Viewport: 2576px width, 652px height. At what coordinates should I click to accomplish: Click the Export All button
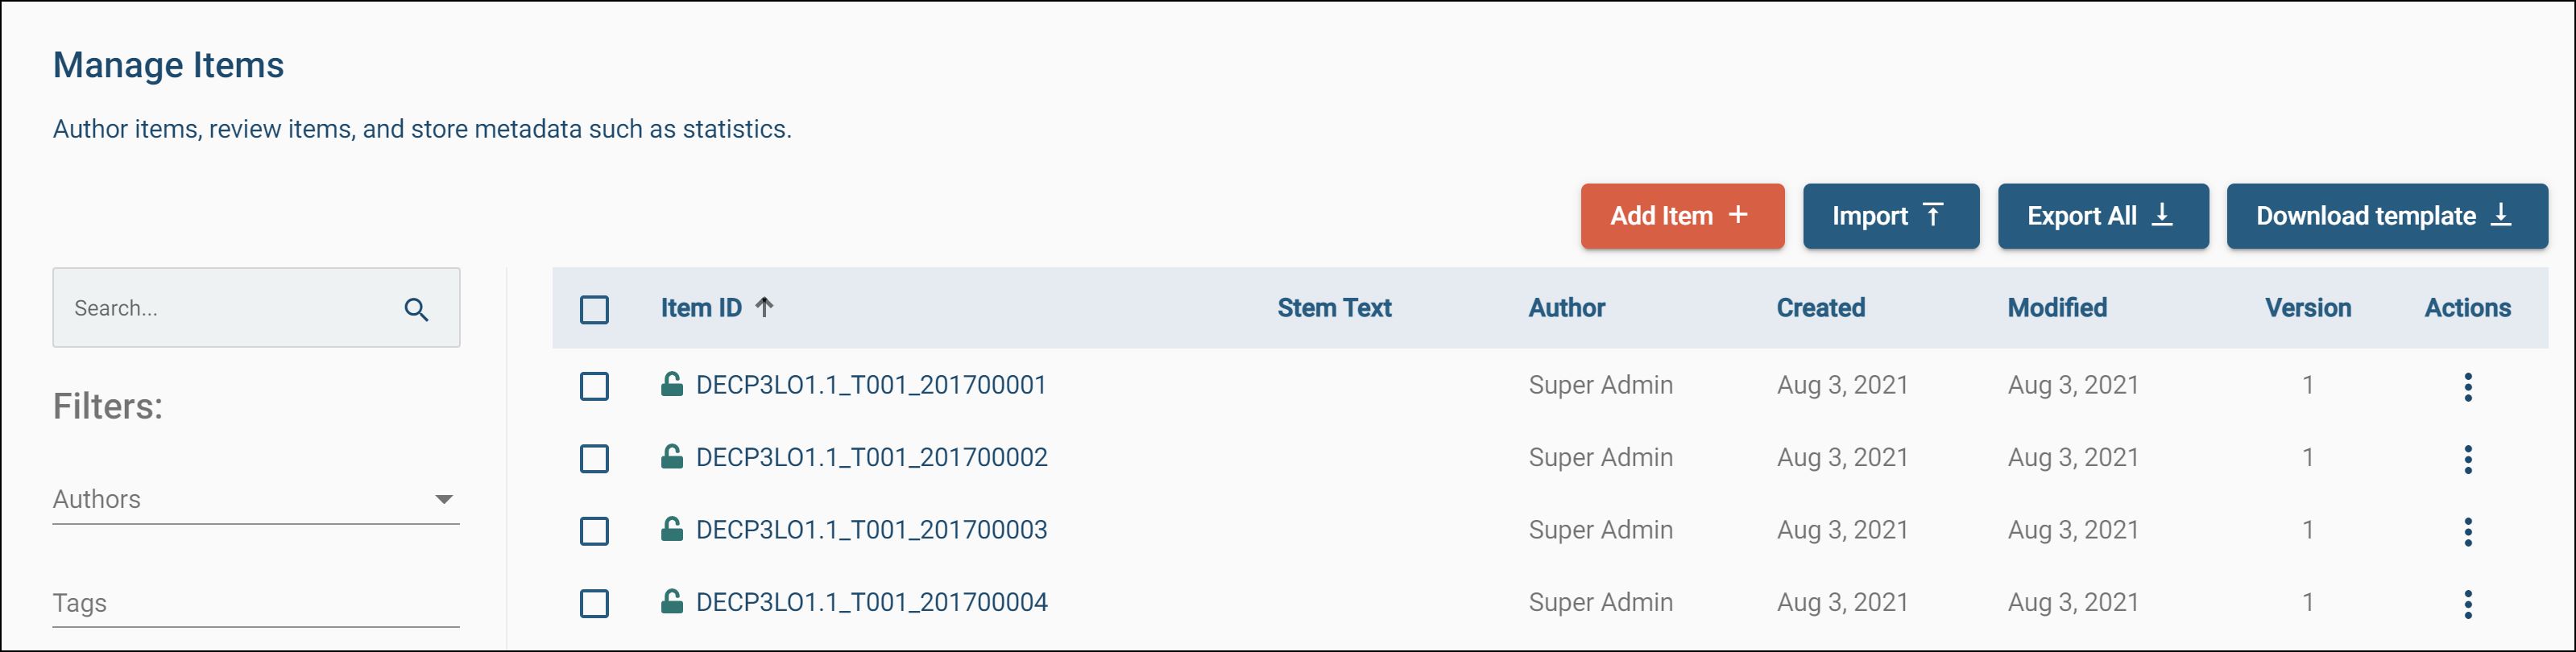2102,216
